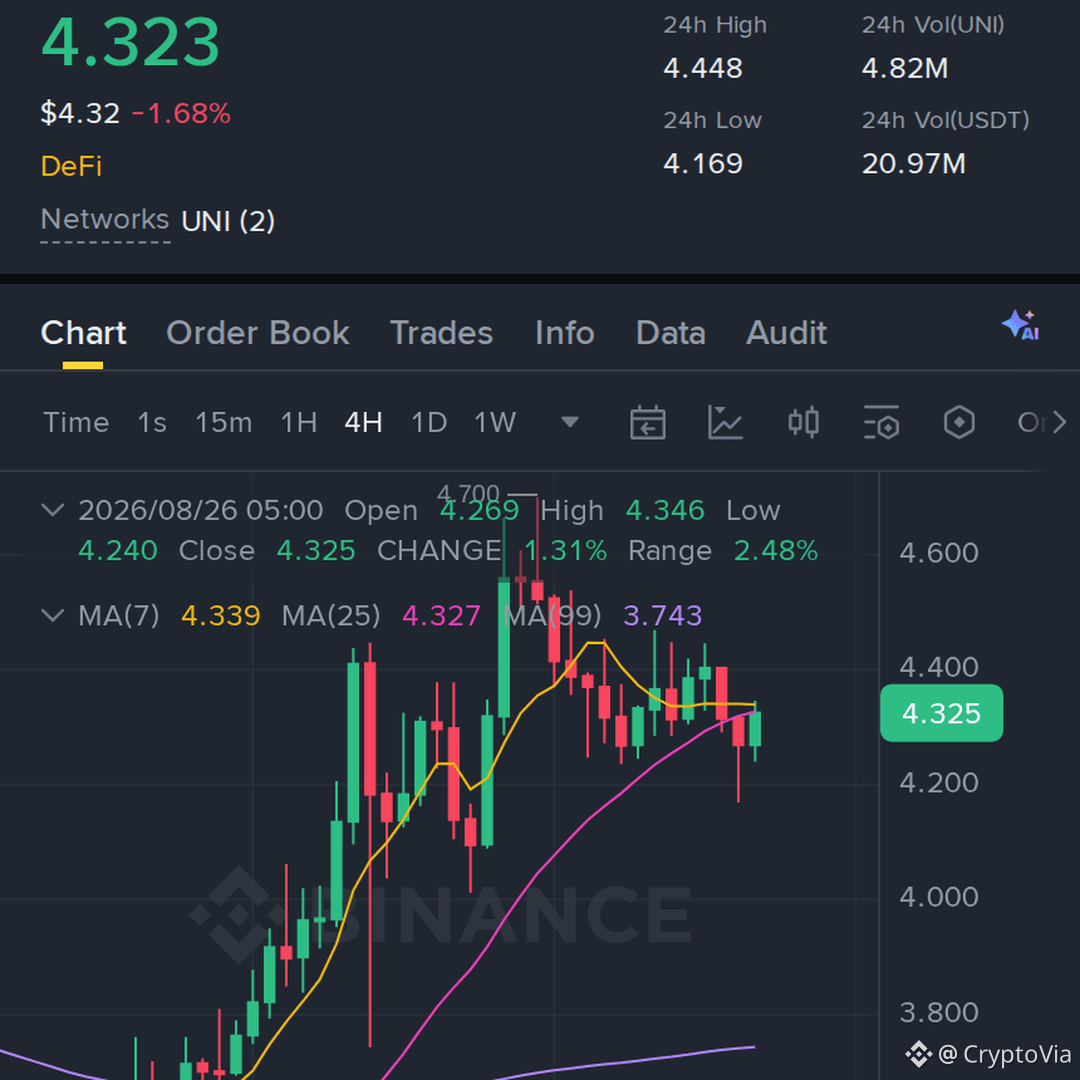Click the UNI (2) networks value
Viewport: 1080px width, 1080px height.
tap(228, 221)
